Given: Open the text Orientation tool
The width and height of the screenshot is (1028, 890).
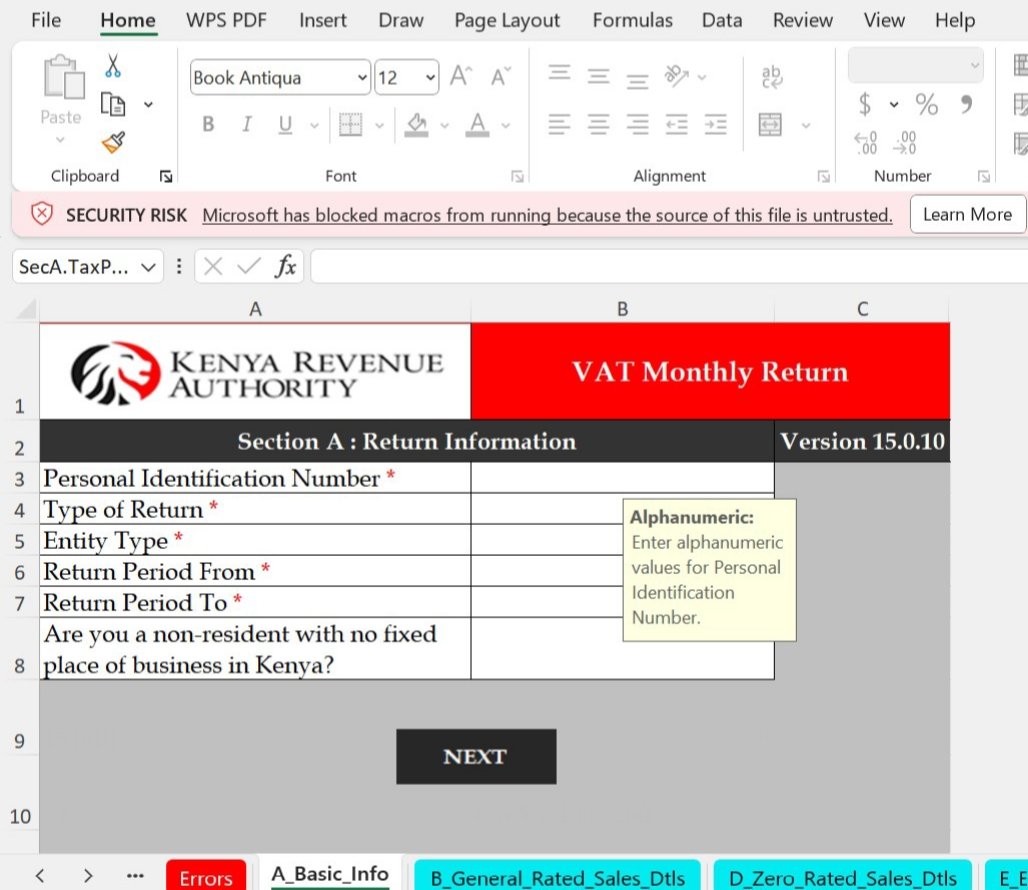Looking at the screenshot, I should tap(677, 76).
